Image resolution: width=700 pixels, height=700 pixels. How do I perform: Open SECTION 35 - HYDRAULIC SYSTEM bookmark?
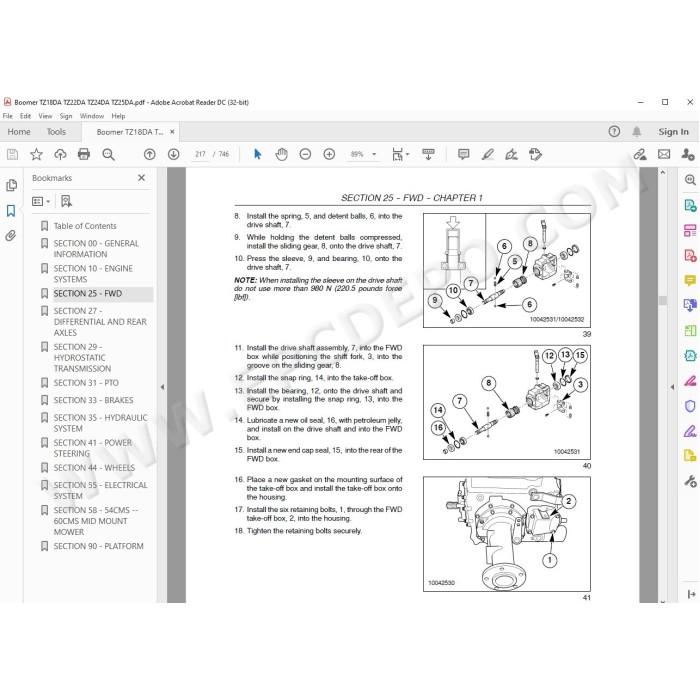[x=100, y=423]
